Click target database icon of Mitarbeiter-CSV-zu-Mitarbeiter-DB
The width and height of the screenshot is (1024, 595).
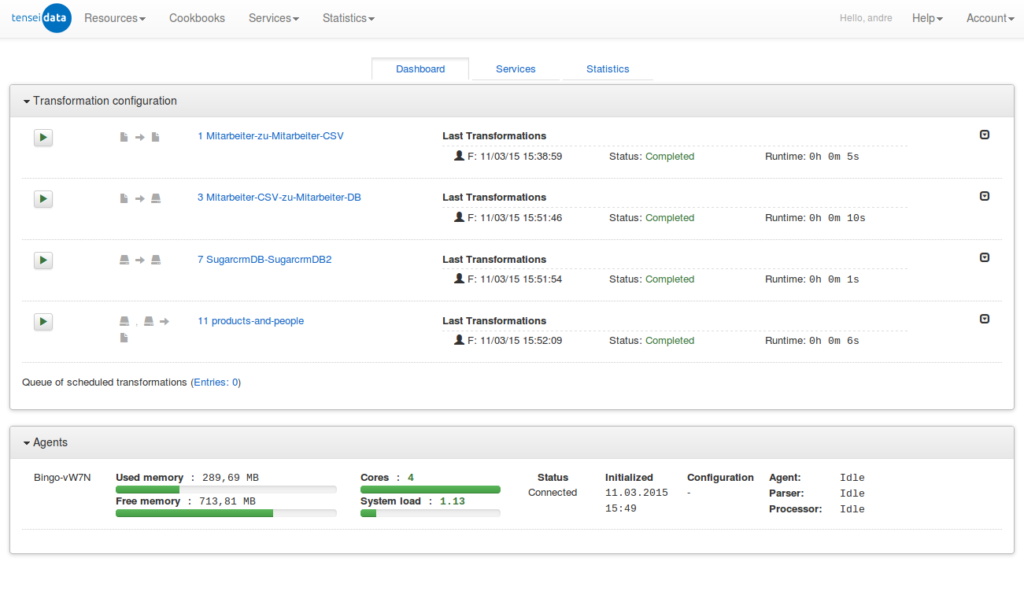pos(156,199)
